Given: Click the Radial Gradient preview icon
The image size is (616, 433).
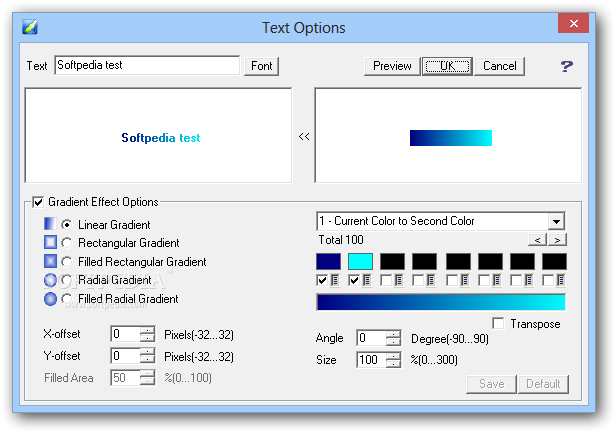Looking at the screenshot, I should click(50, 280).
